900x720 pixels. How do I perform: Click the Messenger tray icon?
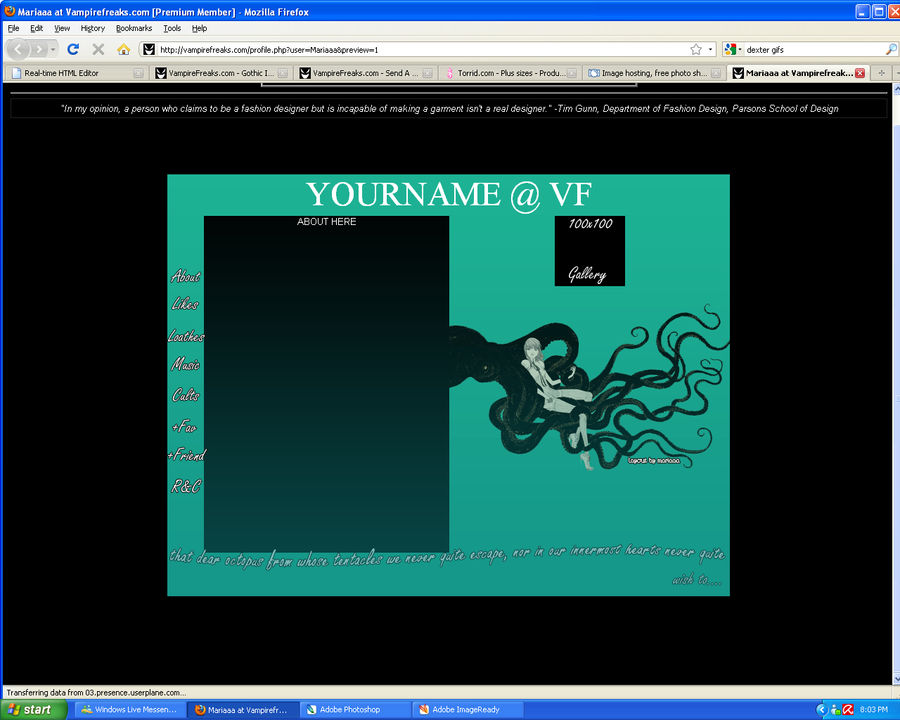click(x=835, y=710)
